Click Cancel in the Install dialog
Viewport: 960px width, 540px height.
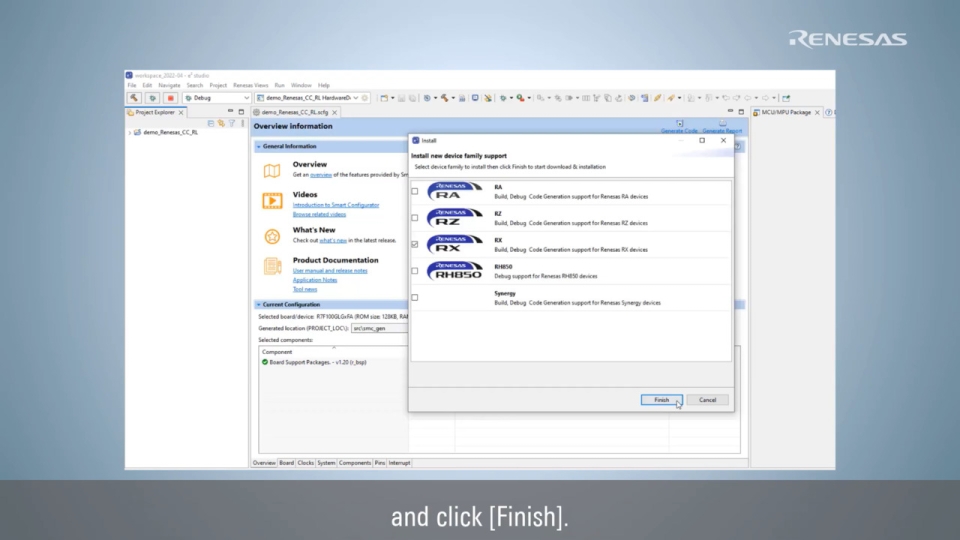pos(707,400)
